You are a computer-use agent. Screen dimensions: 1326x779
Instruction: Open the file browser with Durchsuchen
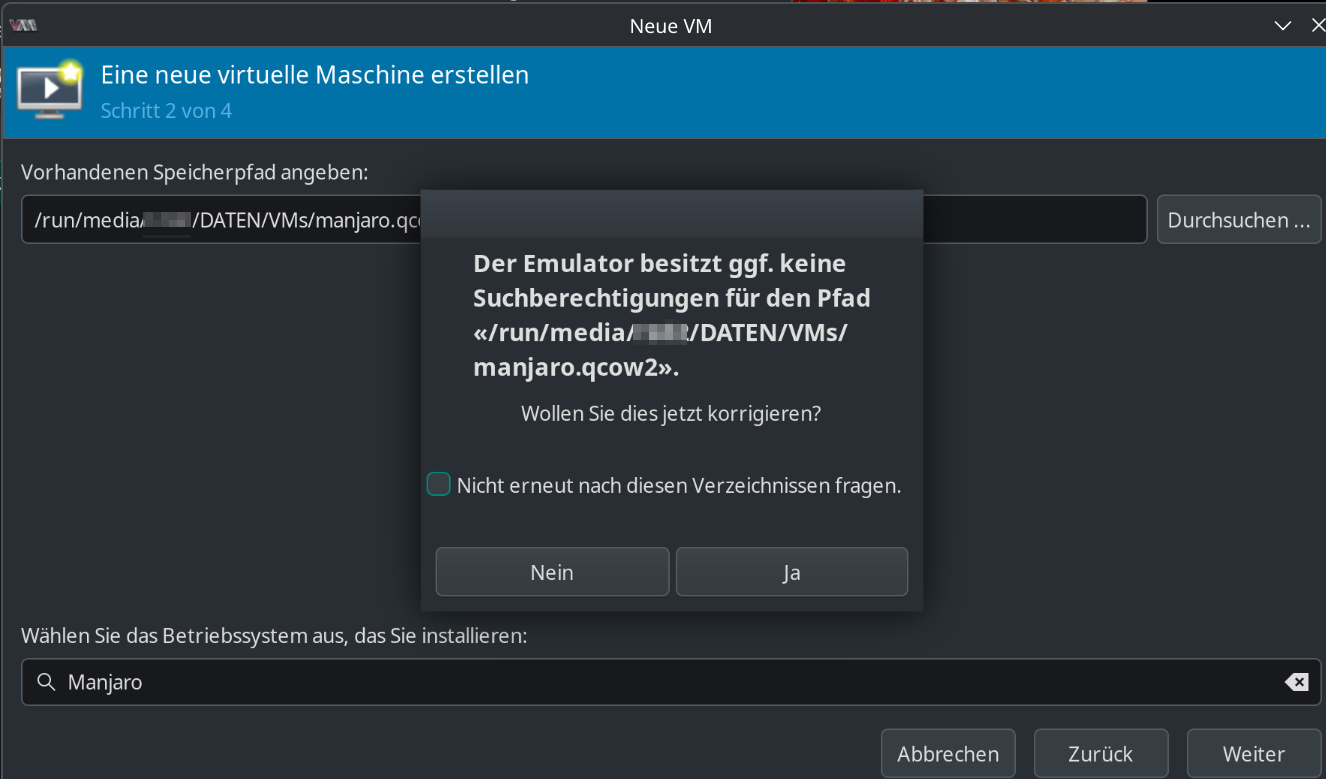point(1238,220)
